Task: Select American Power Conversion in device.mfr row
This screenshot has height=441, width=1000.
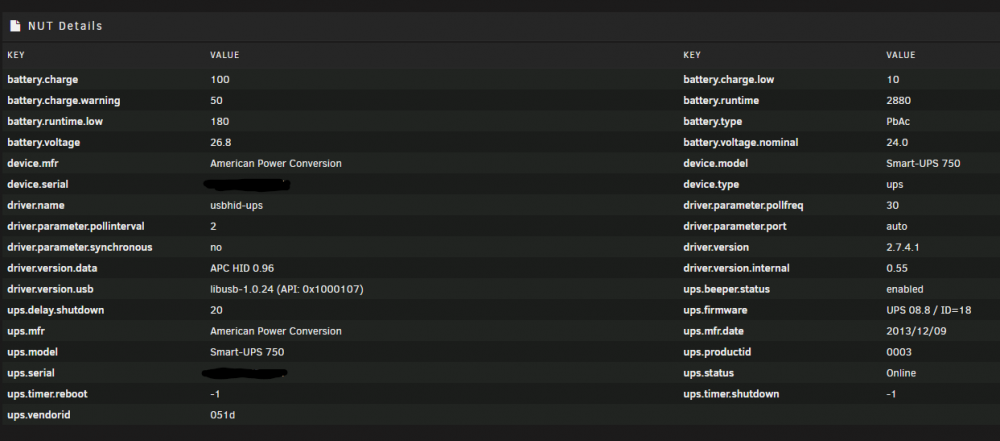Action: click(276, 163)
